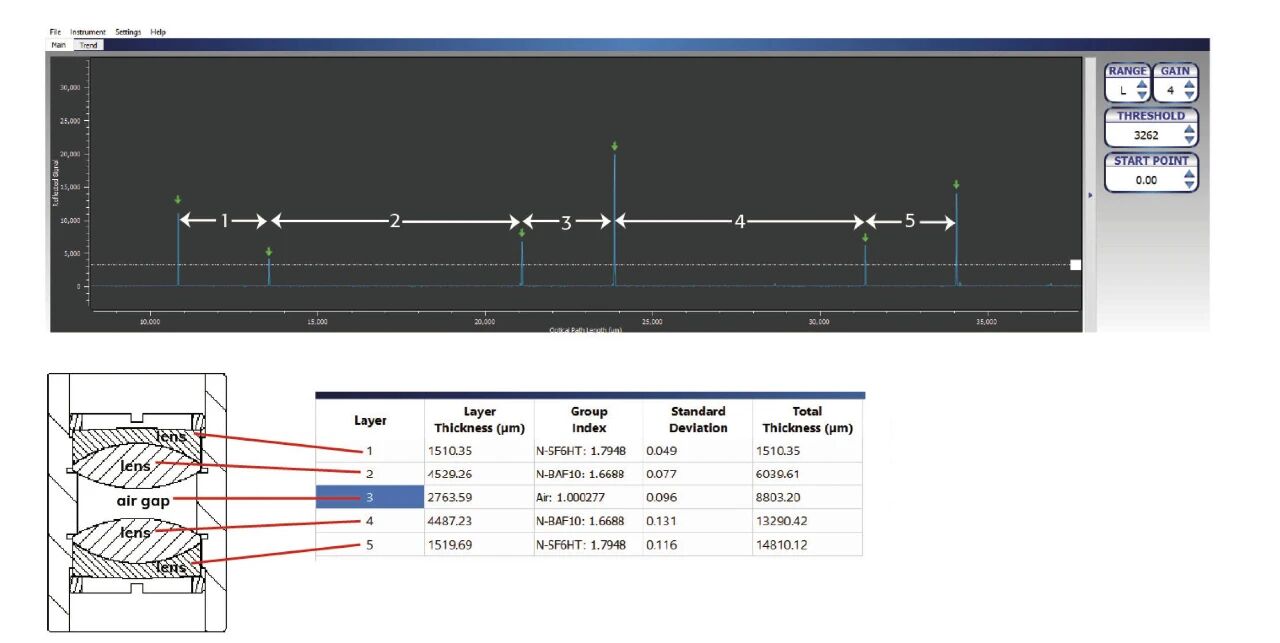Click N-SF6HT: 1.7948 cell in row 5
This screenshot has height=643, width=1280.
point(588,544)
